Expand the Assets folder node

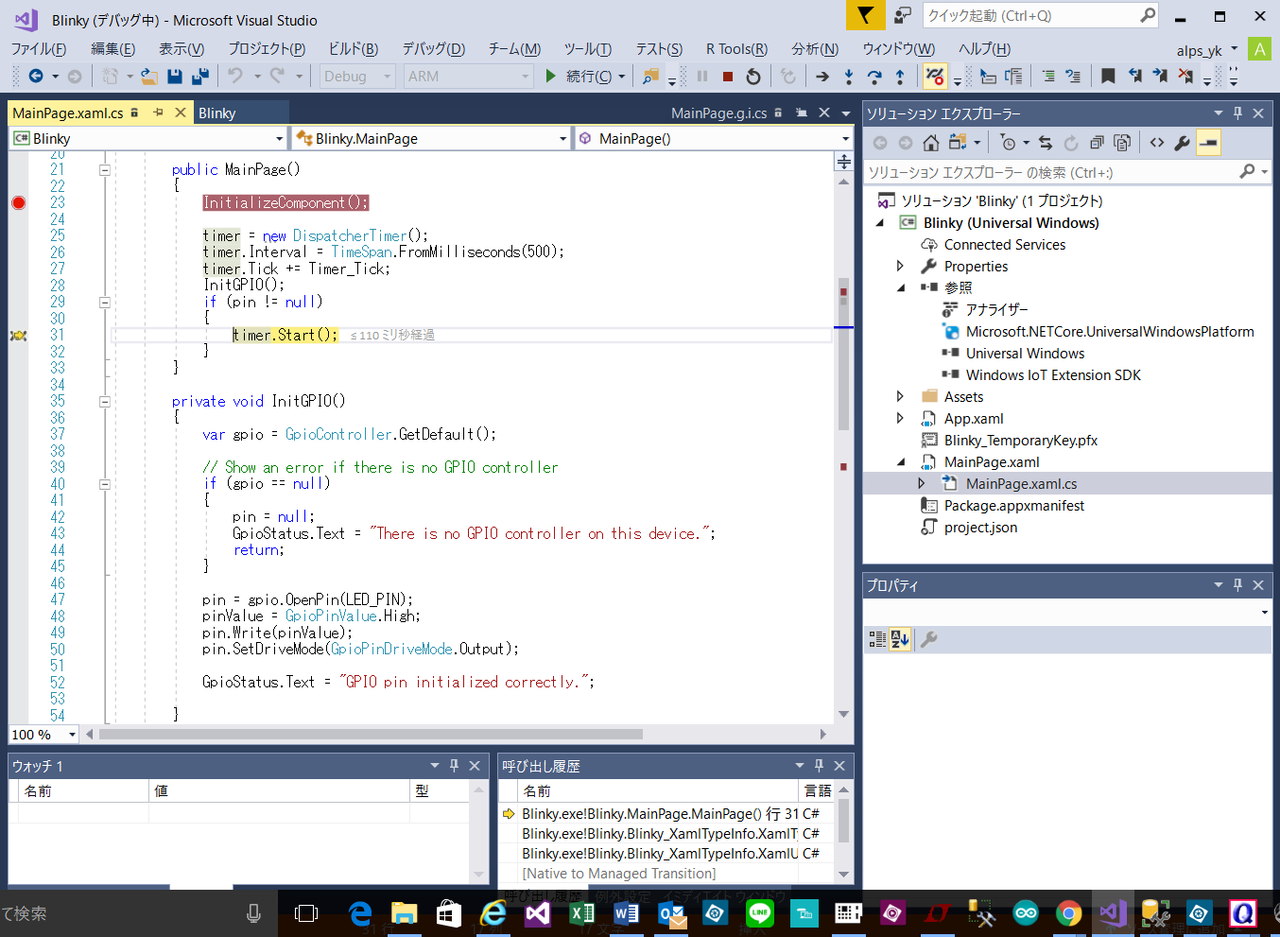(x=900, y=397)
